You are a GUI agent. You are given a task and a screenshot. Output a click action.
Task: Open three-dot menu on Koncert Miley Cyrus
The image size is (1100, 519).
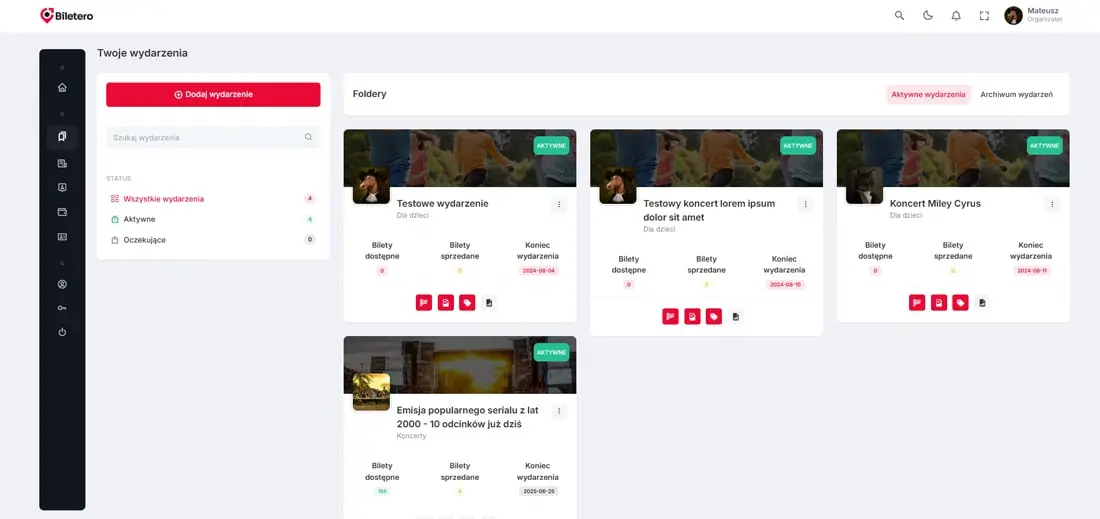click(1052, 204)
